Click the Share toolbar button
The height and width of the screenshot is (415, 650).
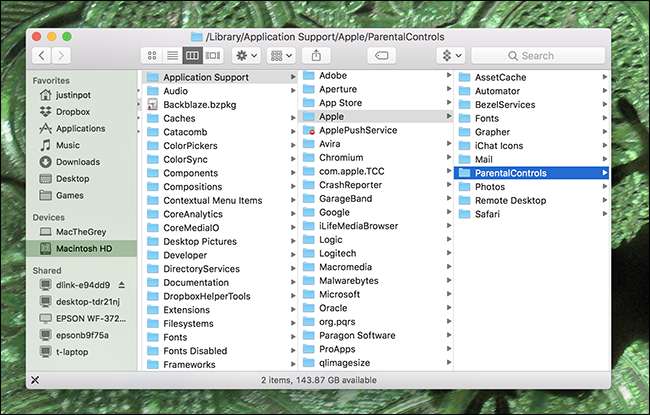pyautogui.click(x=316, y=56)
